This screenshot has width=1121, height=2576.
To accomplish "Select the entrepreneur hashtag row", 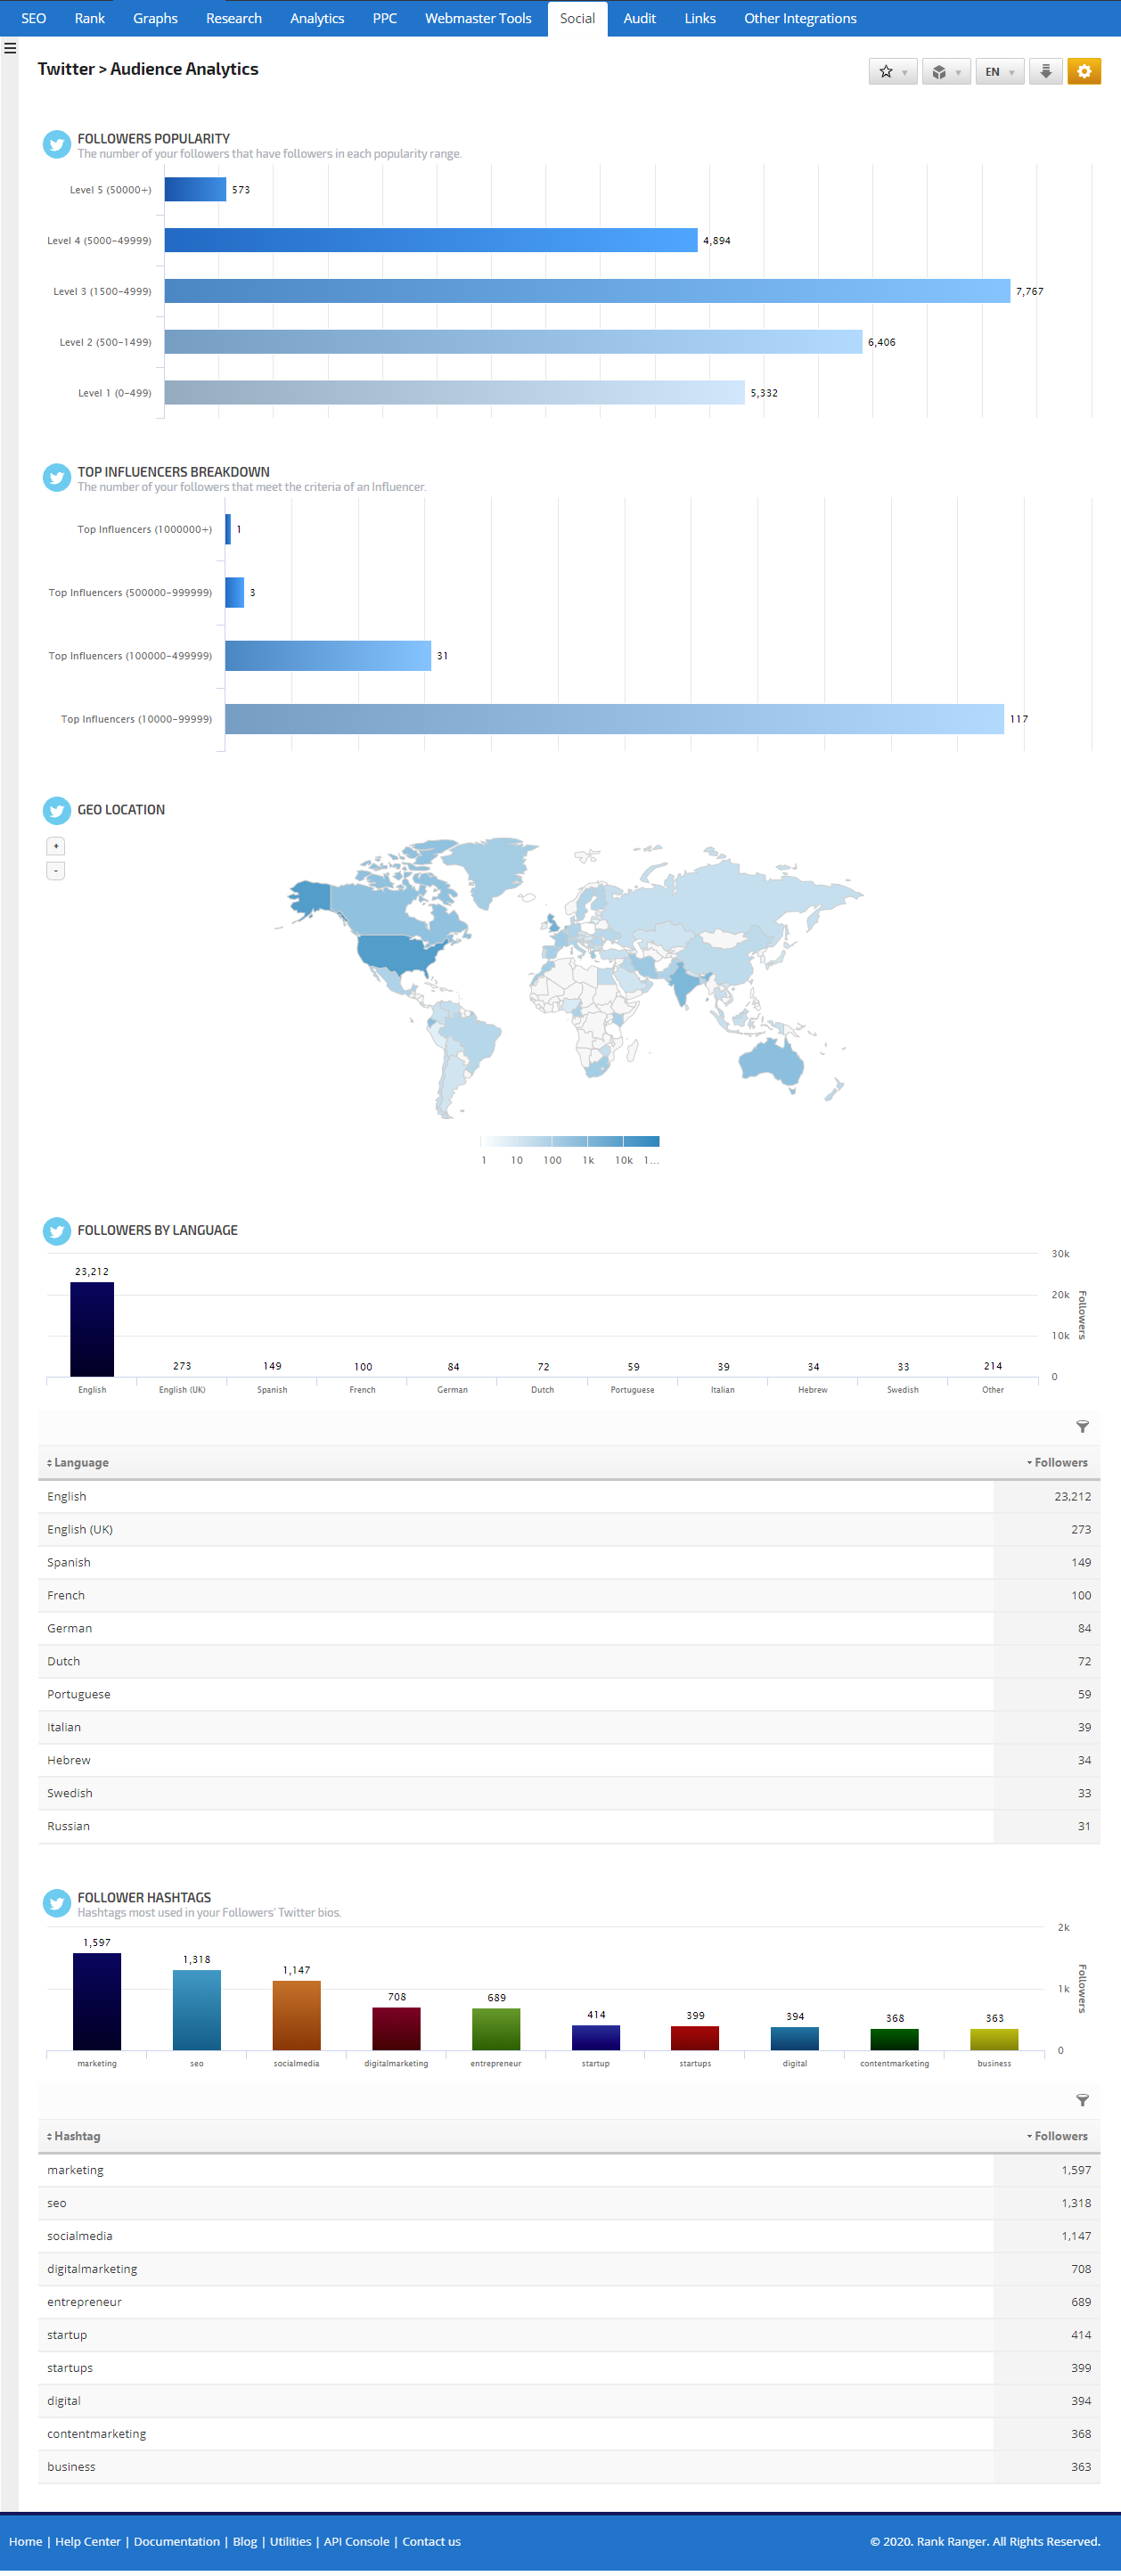I will tap(569, 2302).
